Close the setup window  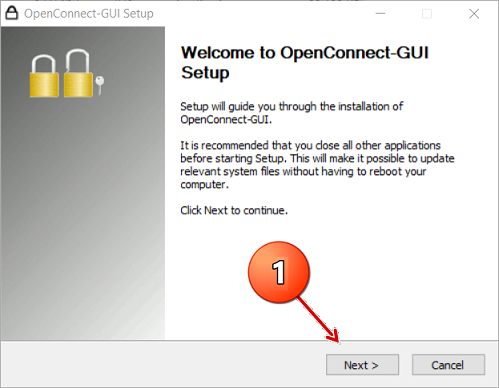tap(474, 14)
